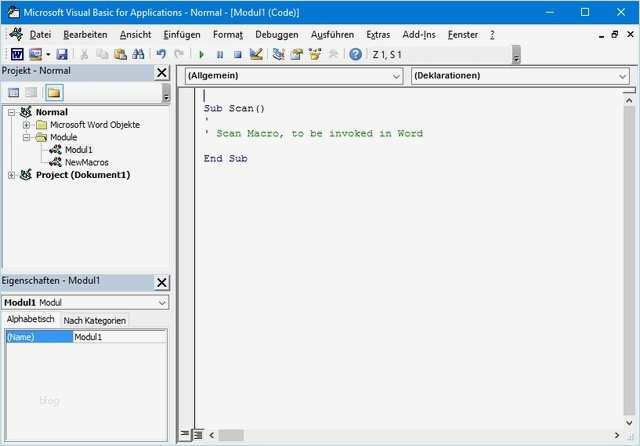Run the macro with the green play icon
Screen dimensions: 640x446
(201, 54)
